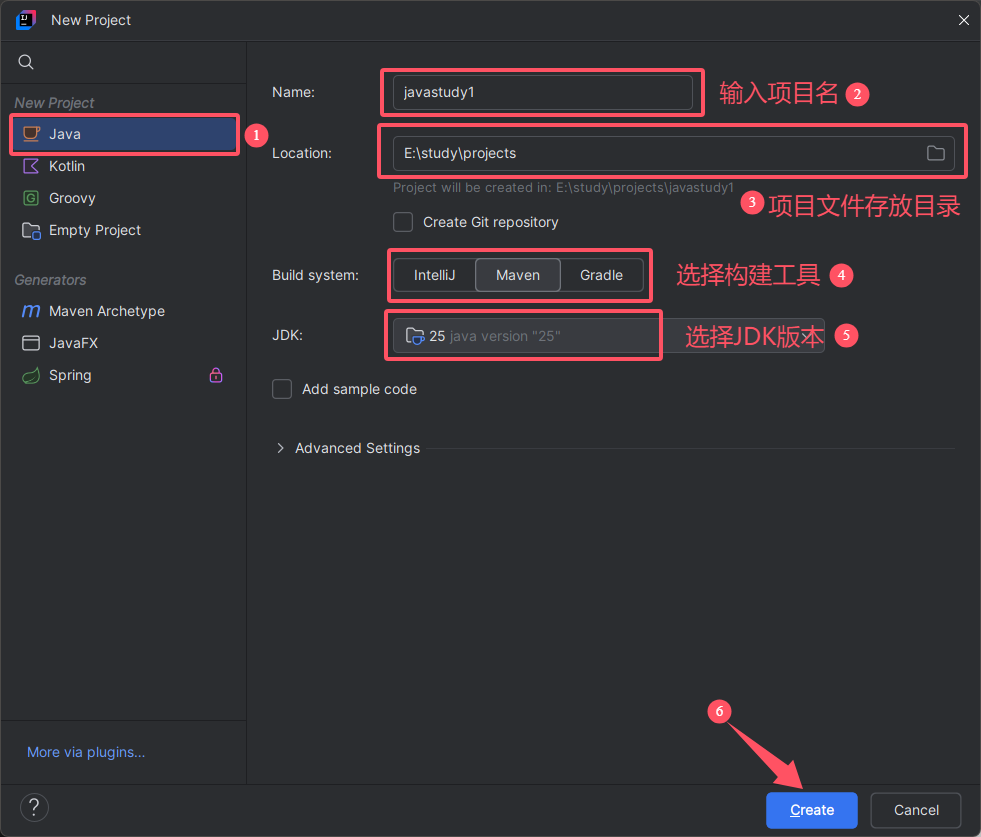The image size is (981, 837).
Task: Enable Create Git repository checkbox
Action: click(x=403, y=222)
